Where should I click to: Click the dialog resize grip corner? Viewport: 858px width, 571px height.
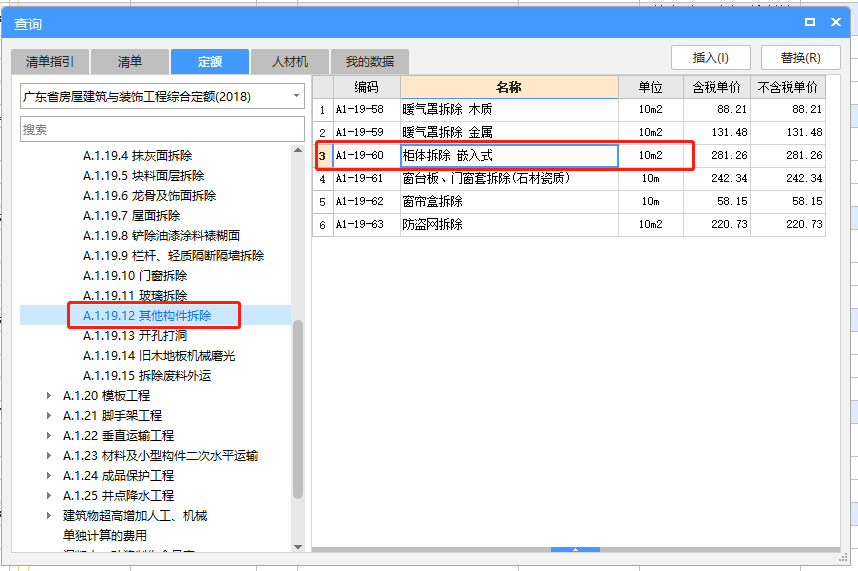[843, 557]
